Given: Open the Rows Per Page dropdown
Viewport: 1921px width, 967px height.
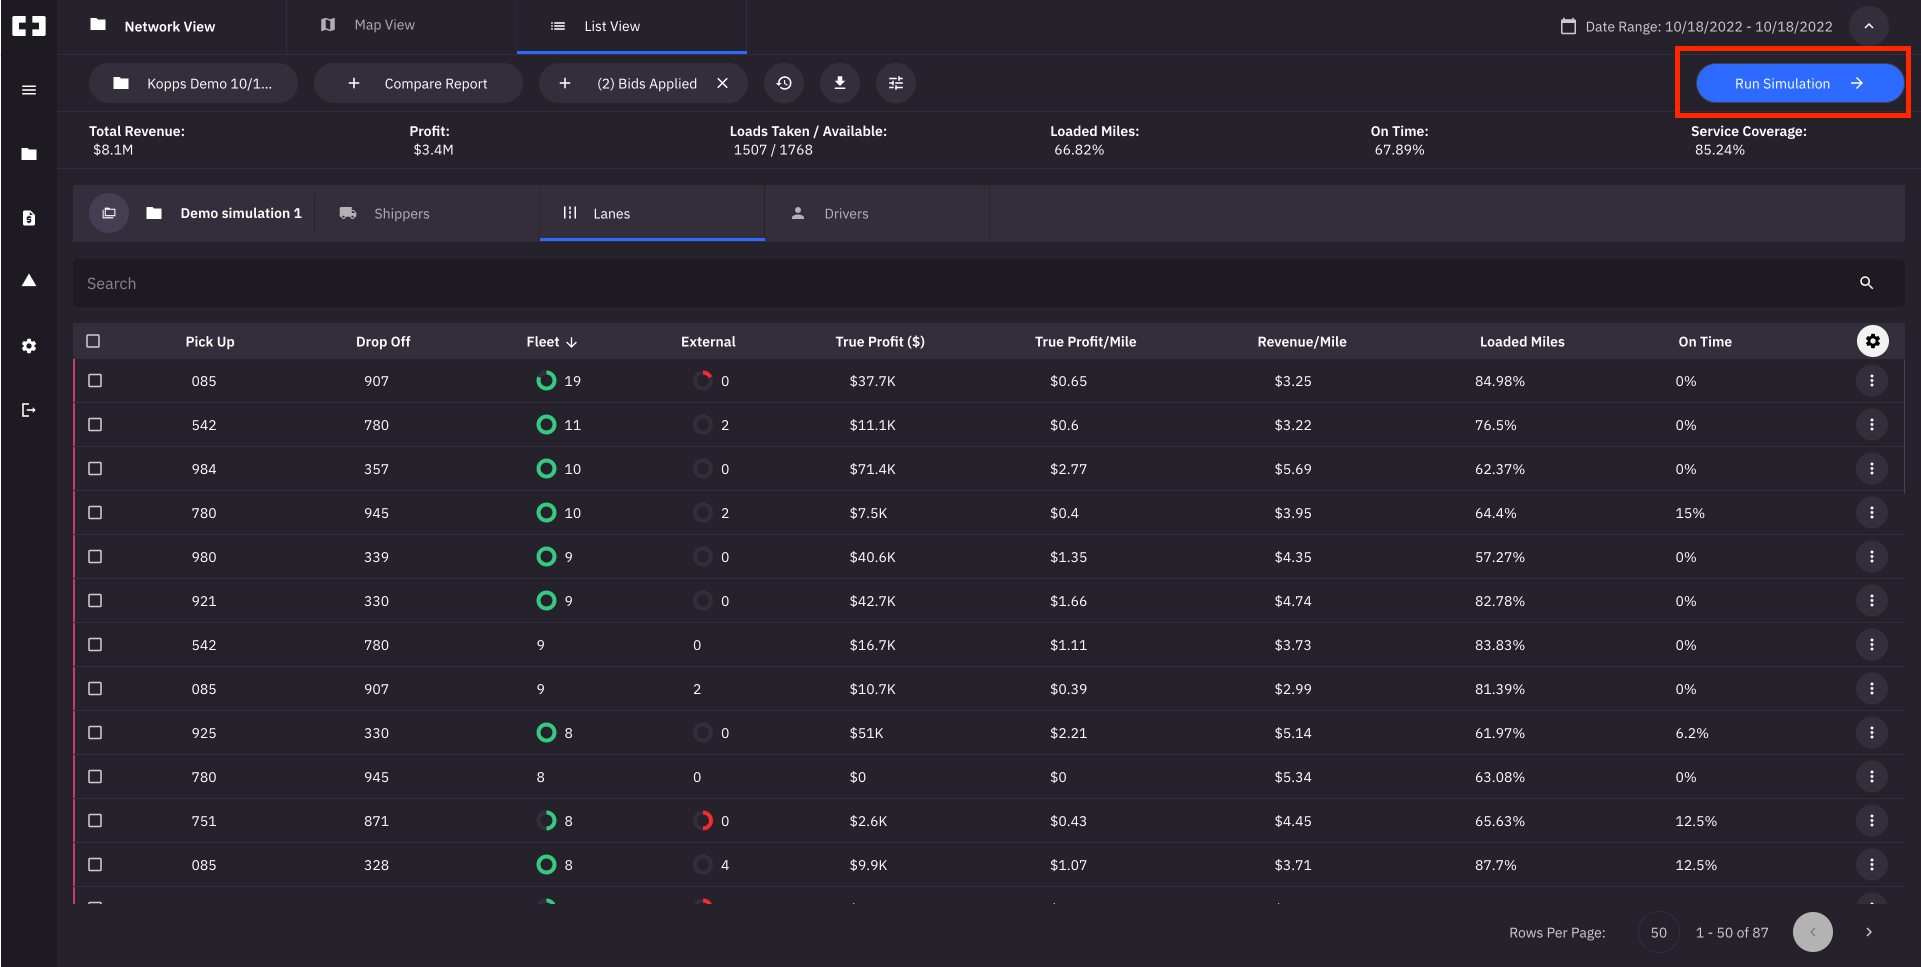Looking at the screenshot, I should click(1658, 932).
